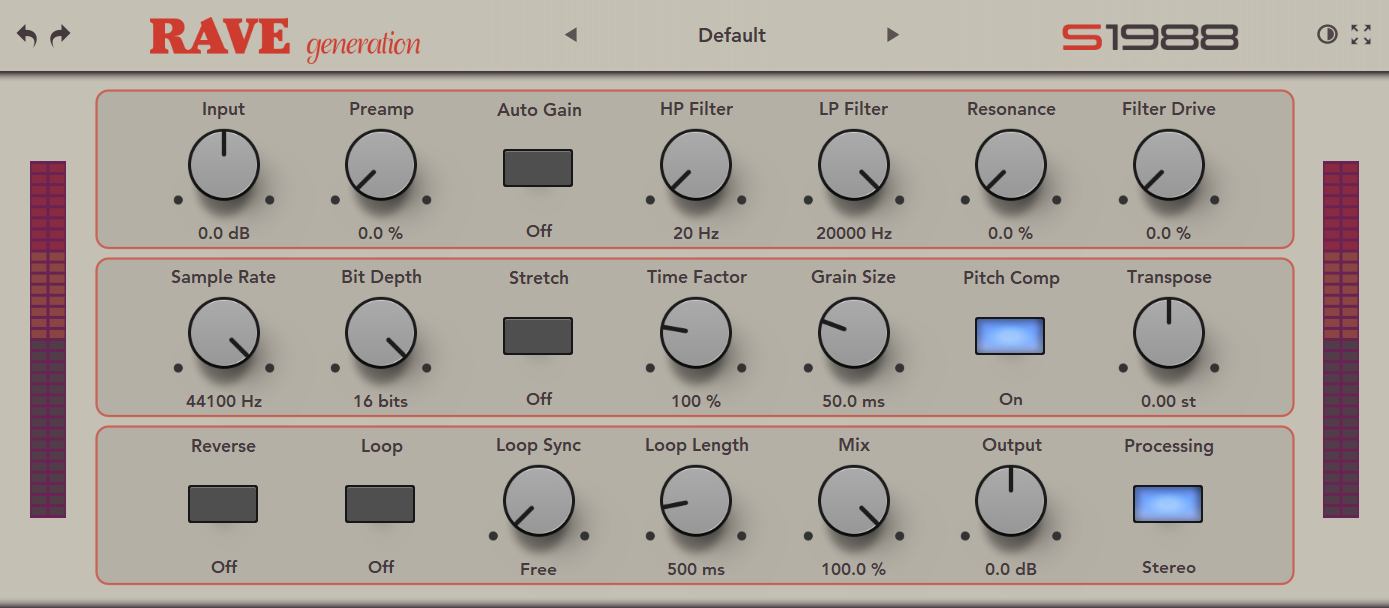The width and height of the screenshot is (1389, 608).
Task: Click the 20 Hz HP Filter value
Action: coord(696,233)
